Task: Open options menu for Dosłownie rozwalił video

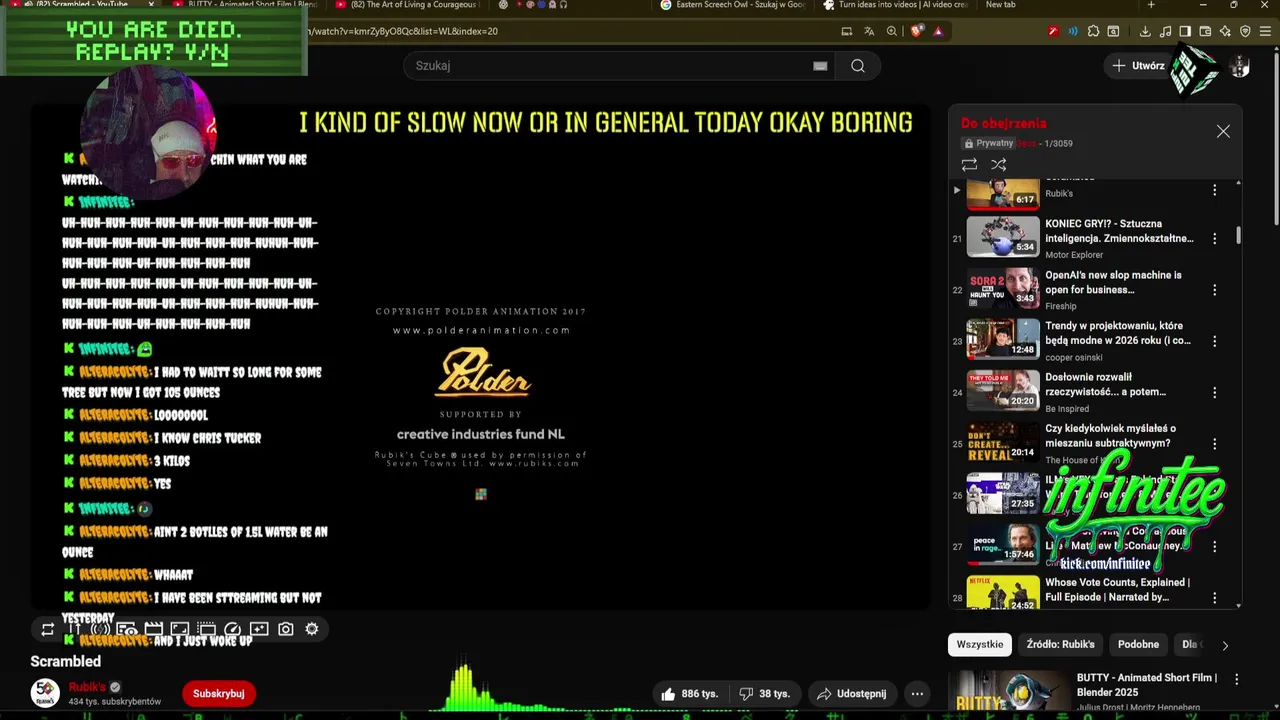Action: [x=1214, y=392]
